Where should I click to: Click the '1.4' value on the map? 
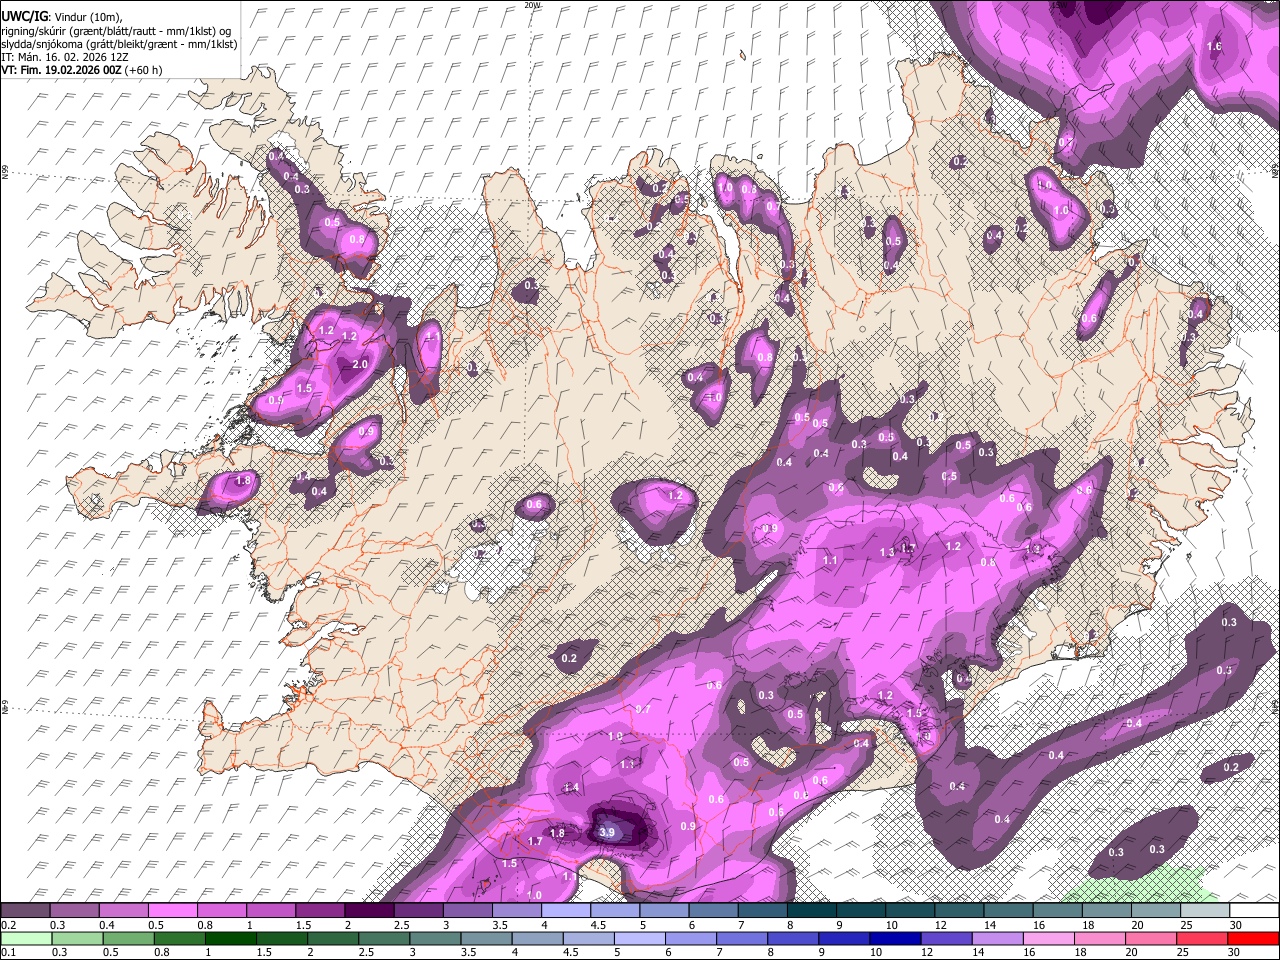click(571, 788)
